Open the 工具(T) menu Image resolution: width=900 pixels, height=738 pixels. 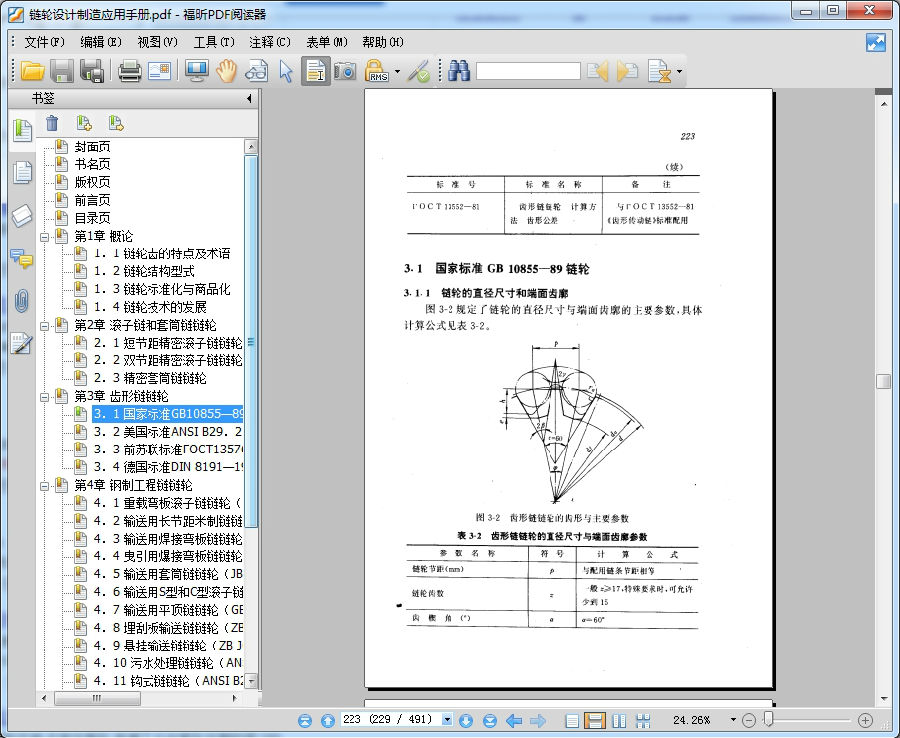click(214, 42)
